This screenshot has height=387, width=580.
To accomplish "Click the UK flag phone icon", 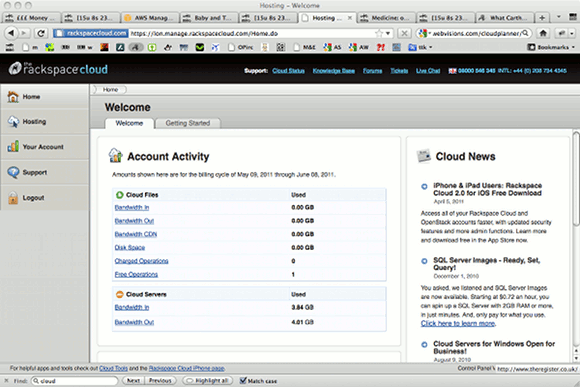I will point(452,71).
